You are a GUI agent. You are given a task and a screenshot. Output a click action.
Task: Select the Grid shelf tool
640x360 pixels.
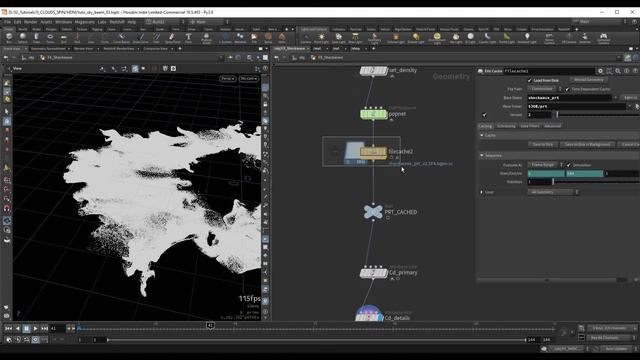pos(64,38)
